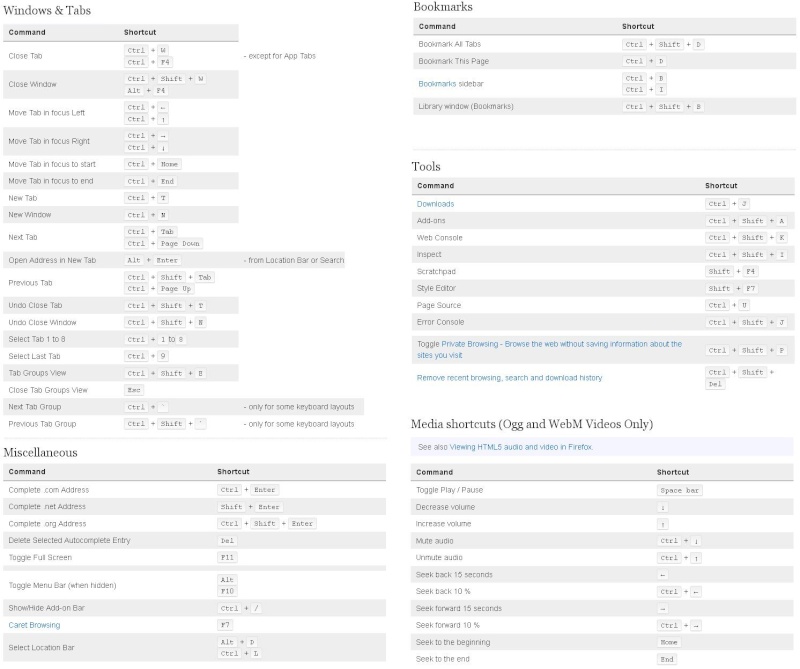Click 'Seek forward 10 %' text
The image size is (800, 669).
click(x=447, y=625)
